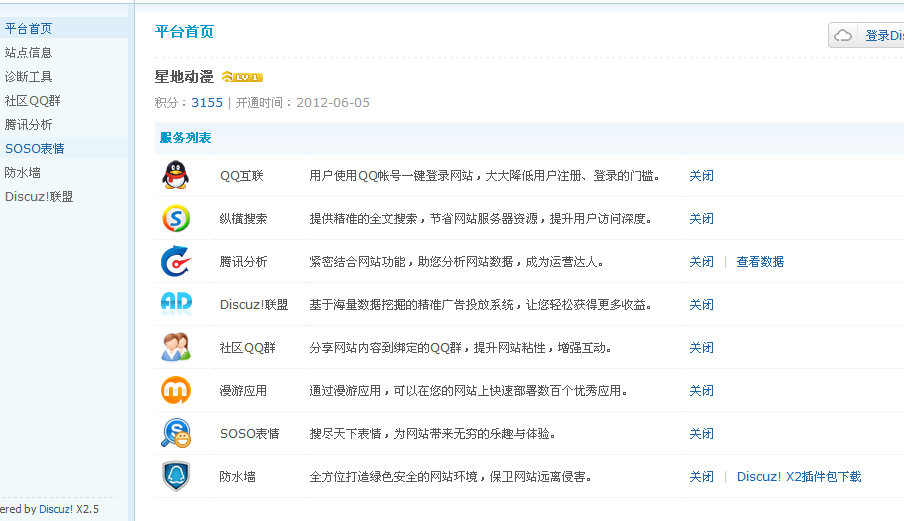Click the QQ互联 service name
The image size is (904, 521).
tap(242, 176)
